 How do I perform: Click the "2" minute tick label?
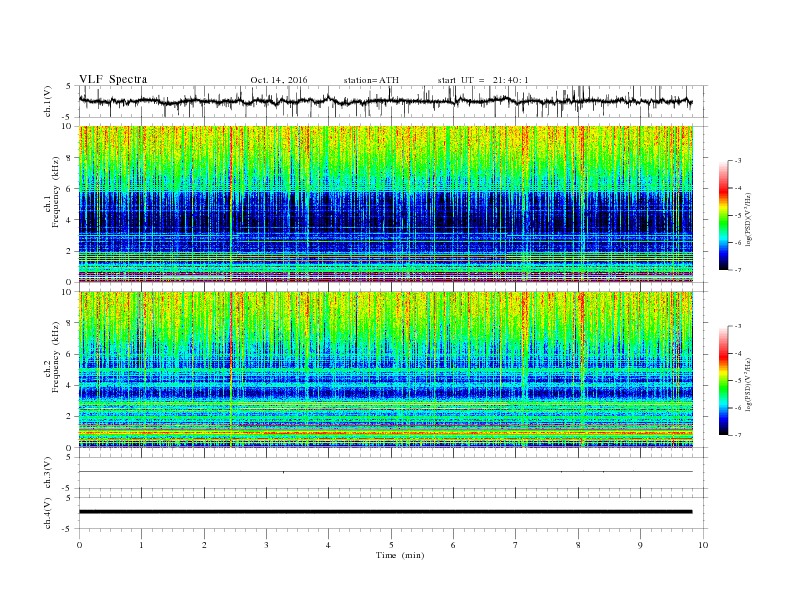204,545
